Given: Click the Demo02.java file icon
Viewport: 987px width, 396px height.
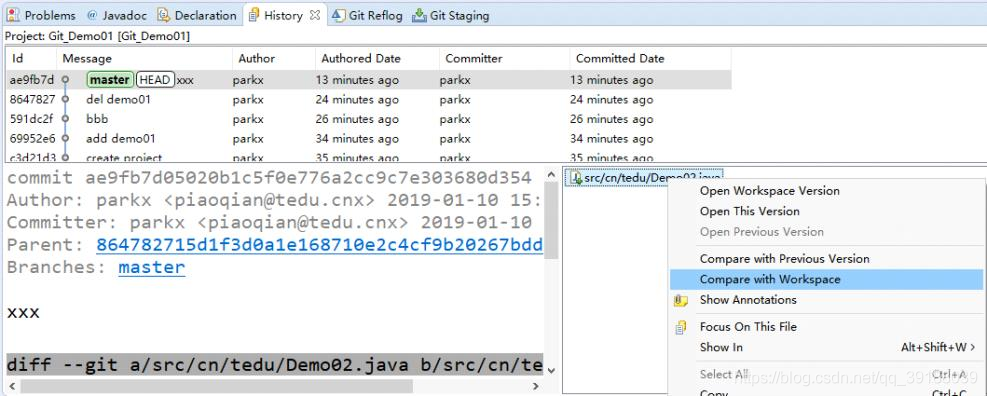Looking at the screenshot, I should pos(575,179).
